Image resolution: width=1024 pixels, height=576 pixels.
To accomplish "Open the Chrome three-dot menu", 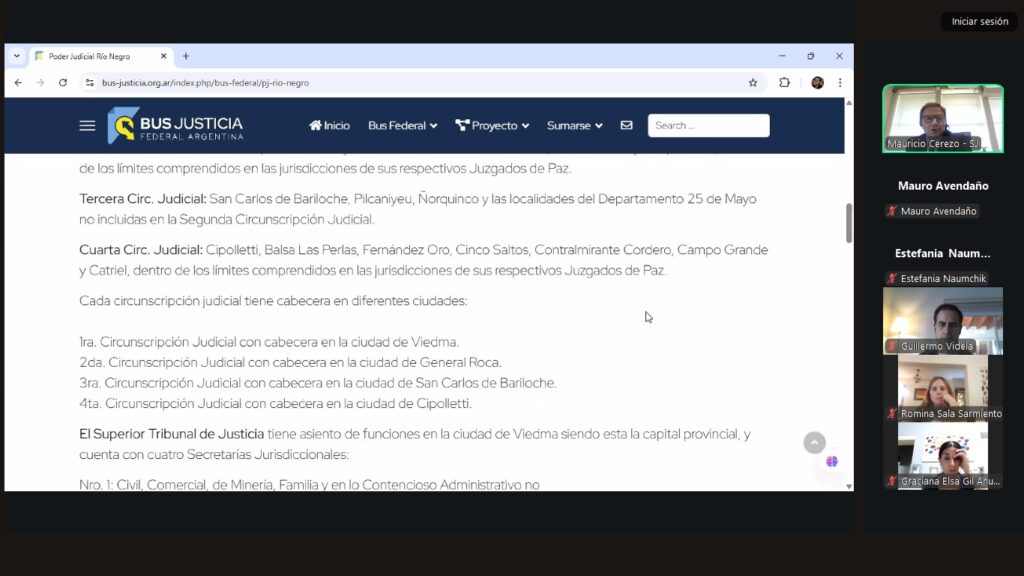I will [x=840, y=83].
